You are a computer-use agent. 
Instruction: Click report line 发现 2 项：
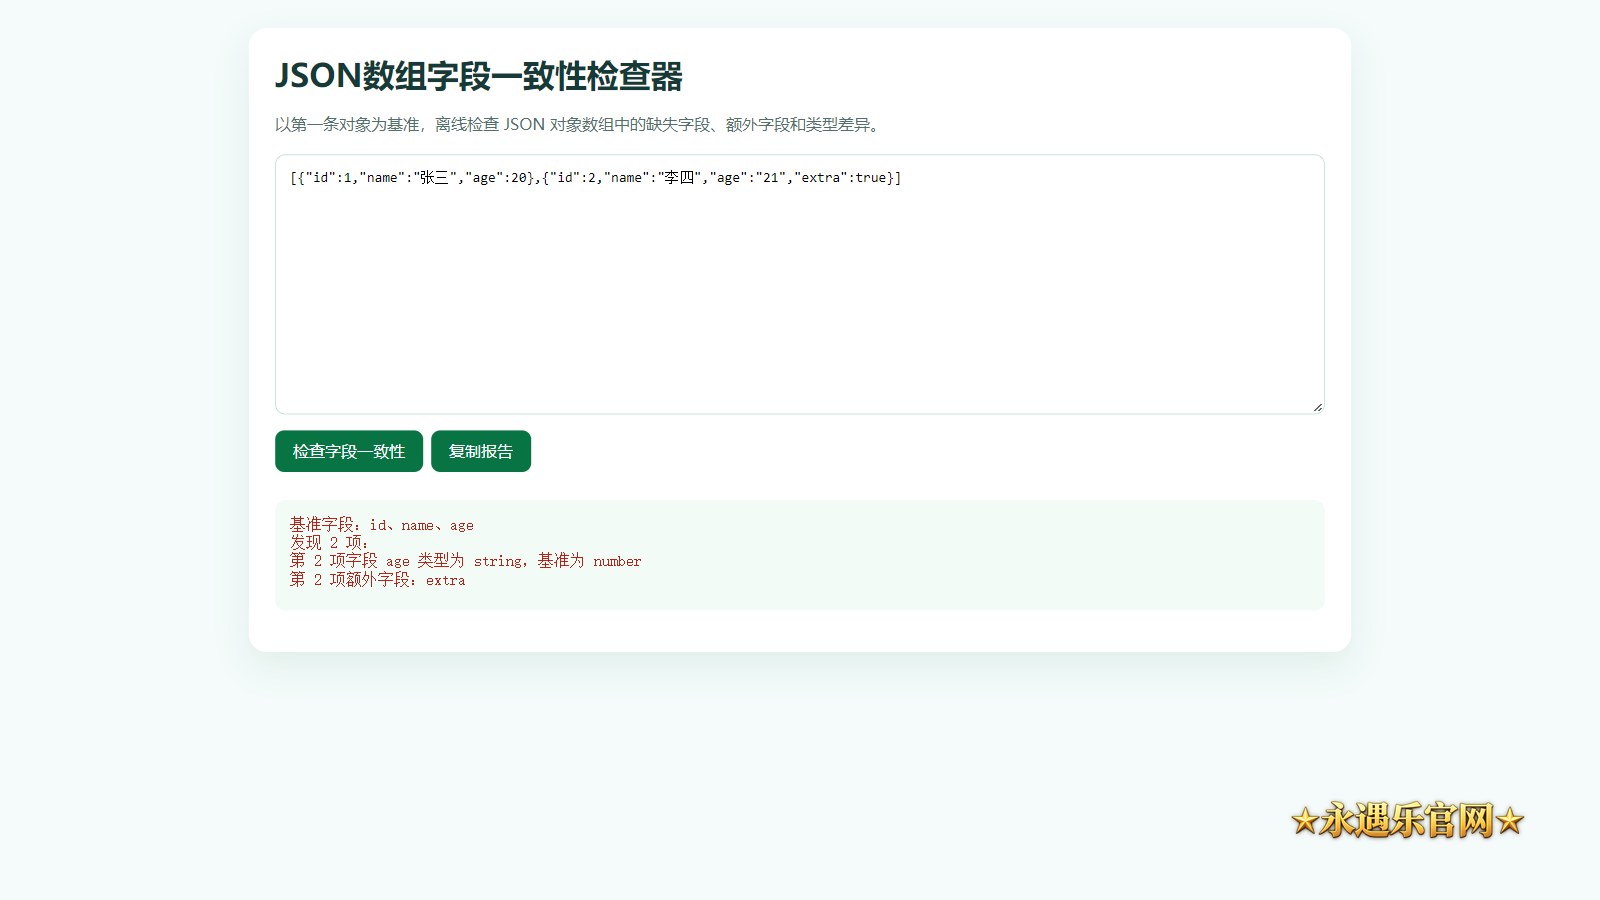330,543
